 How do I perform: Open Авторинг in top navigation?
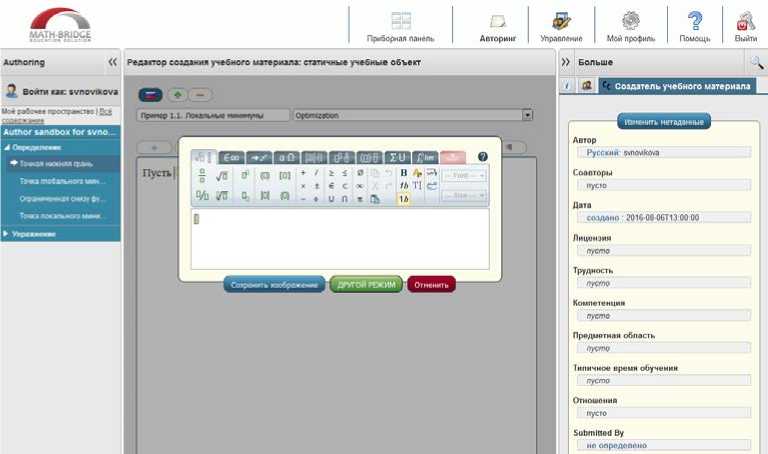(x=498, y=27)
